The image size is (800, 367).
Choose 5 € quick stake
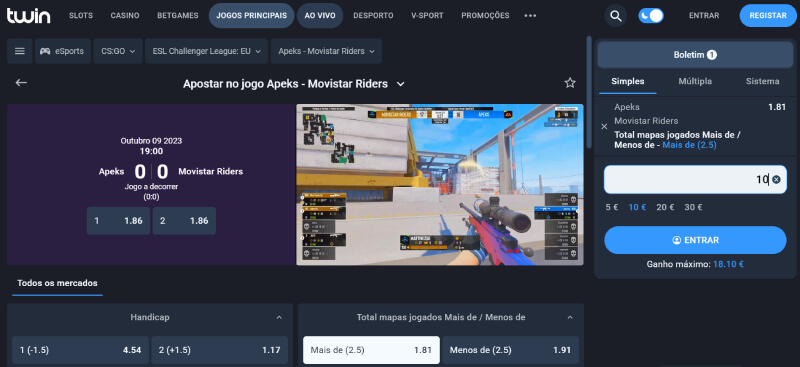tap(612, 207)
